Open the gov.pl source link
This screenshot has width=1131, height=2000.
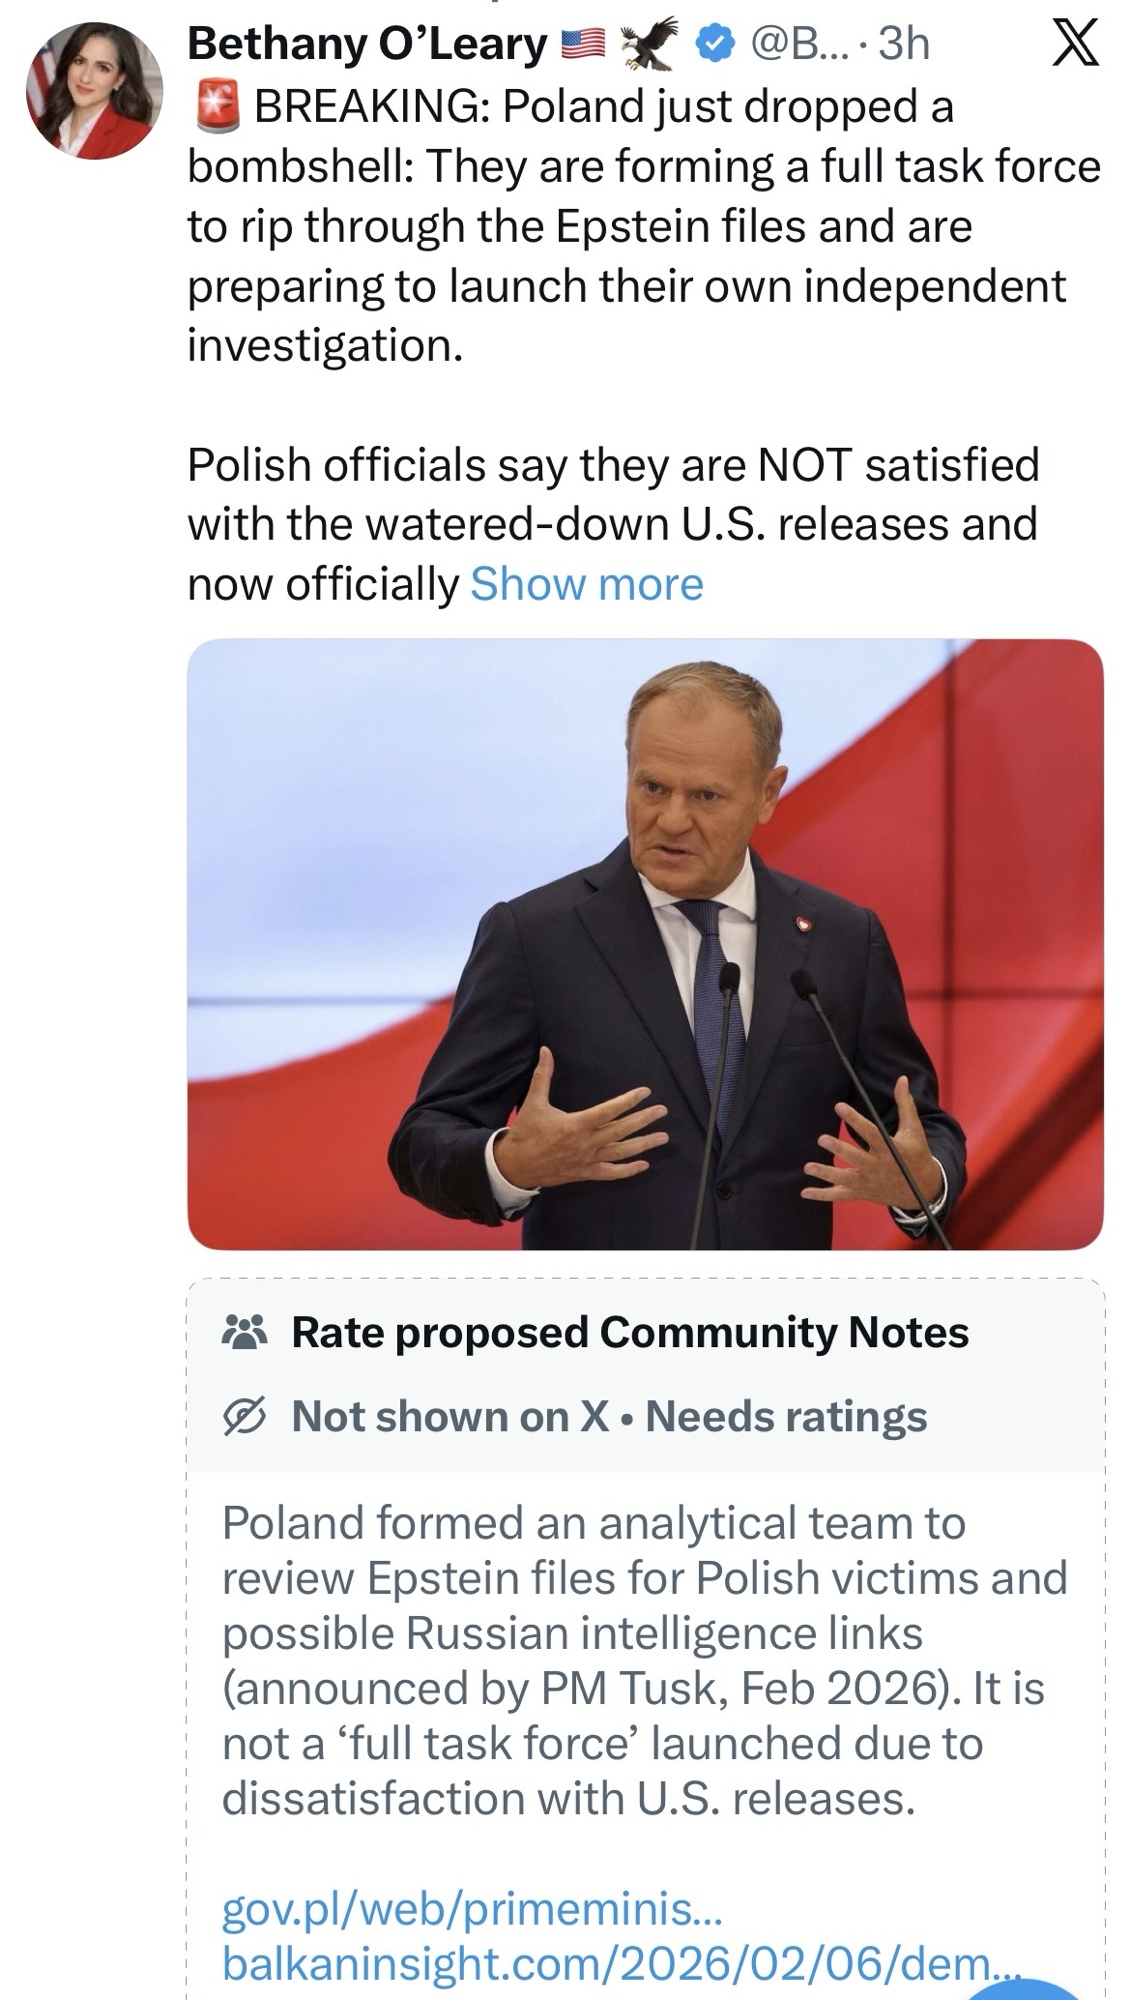click(470, 1910)
